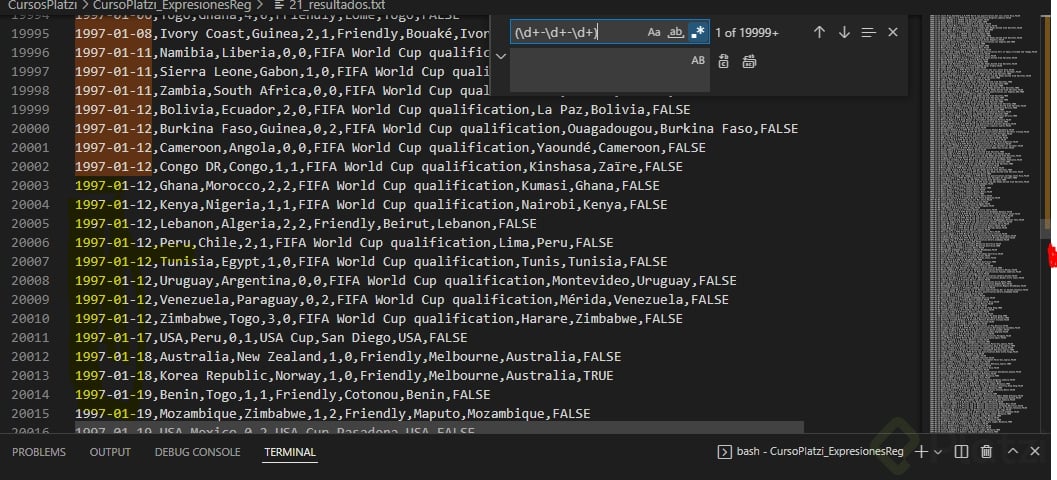Click the Uruguay,Argentina,0,0 line
This screenshot has height=480, width=1057.
[406, 280]
